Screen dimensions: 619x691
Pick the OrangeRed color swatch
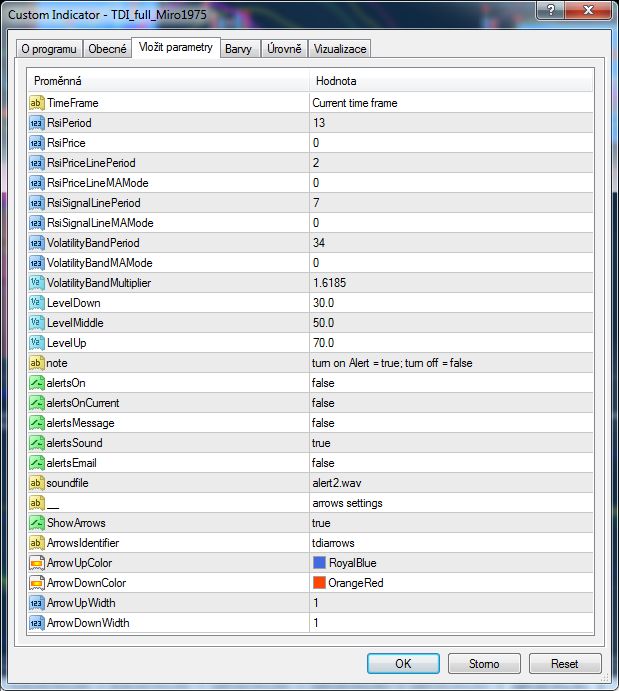(x=319, y=583)
